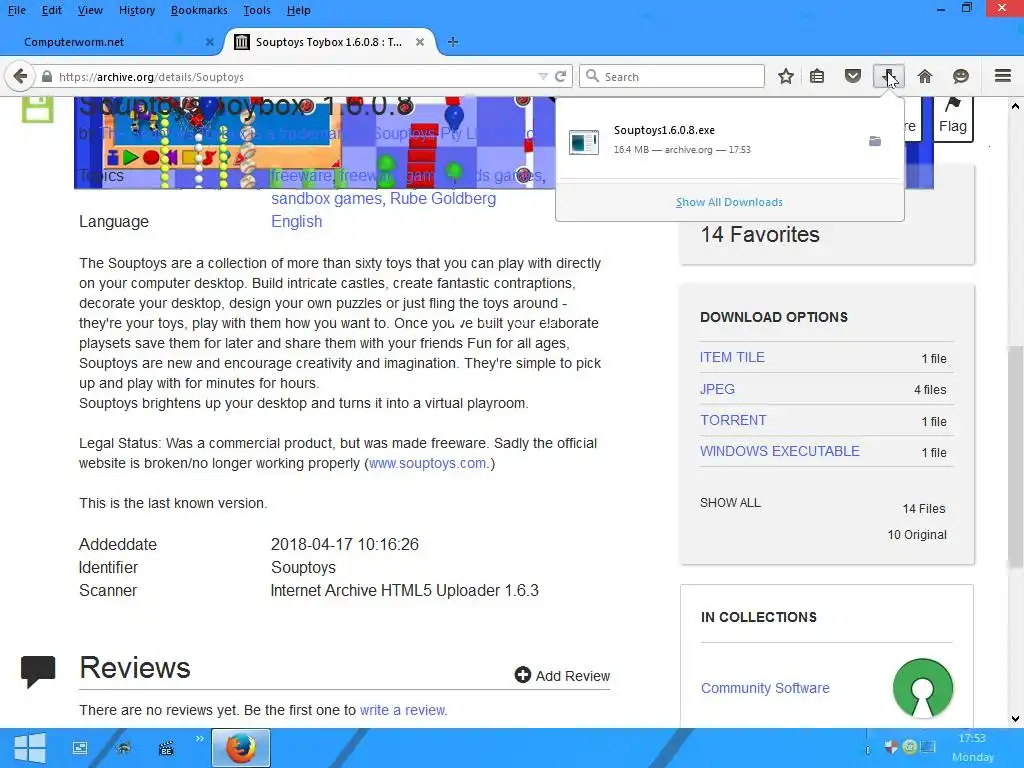Click the browser back arrow button

click(20, 76)
